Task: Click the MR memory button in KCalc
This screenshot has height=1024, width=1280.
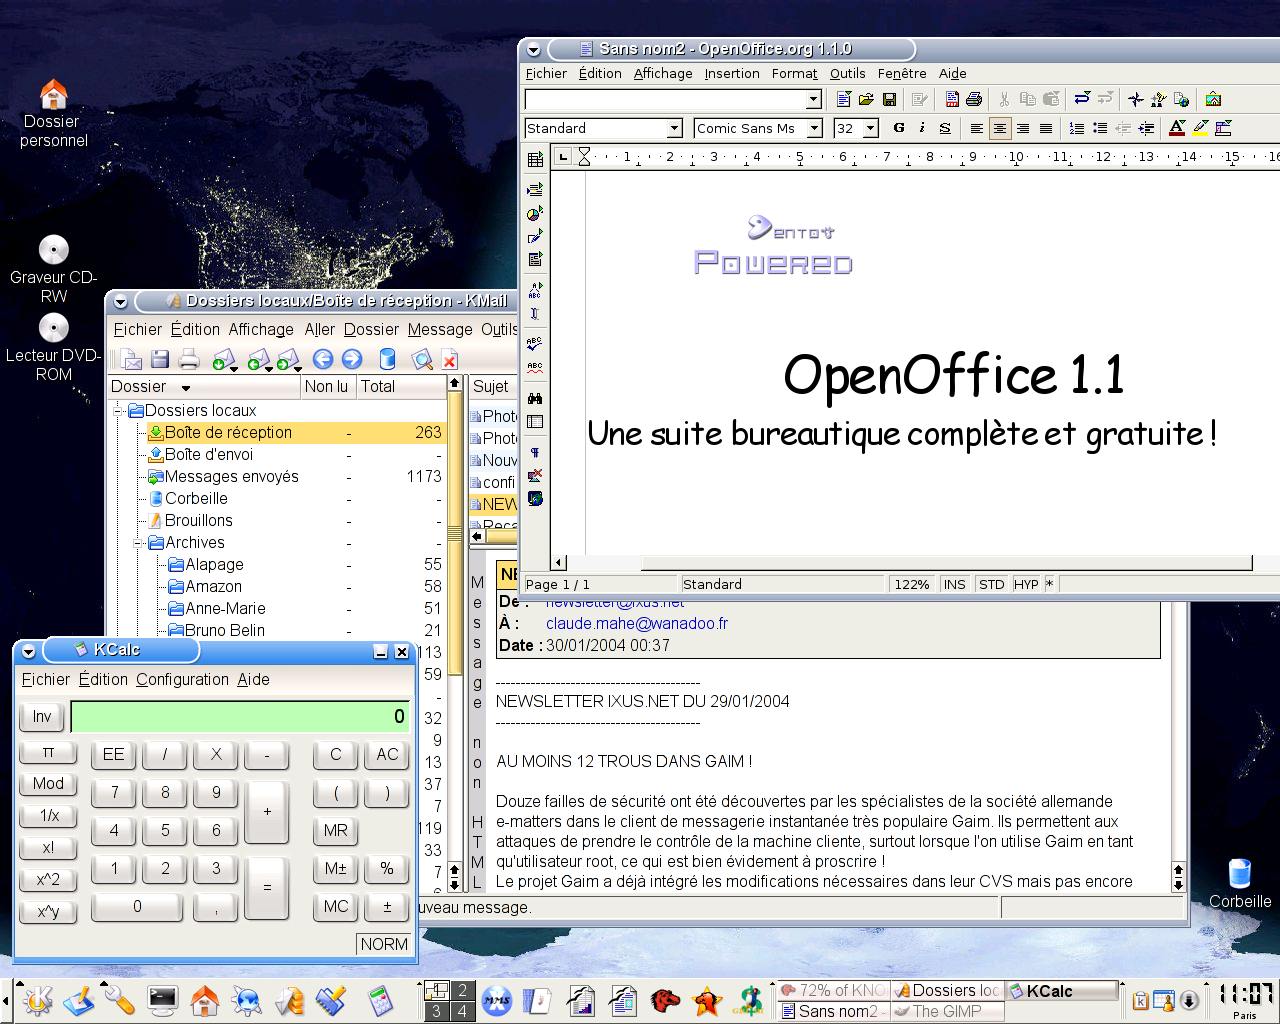Action: click(x=336, y=830)
